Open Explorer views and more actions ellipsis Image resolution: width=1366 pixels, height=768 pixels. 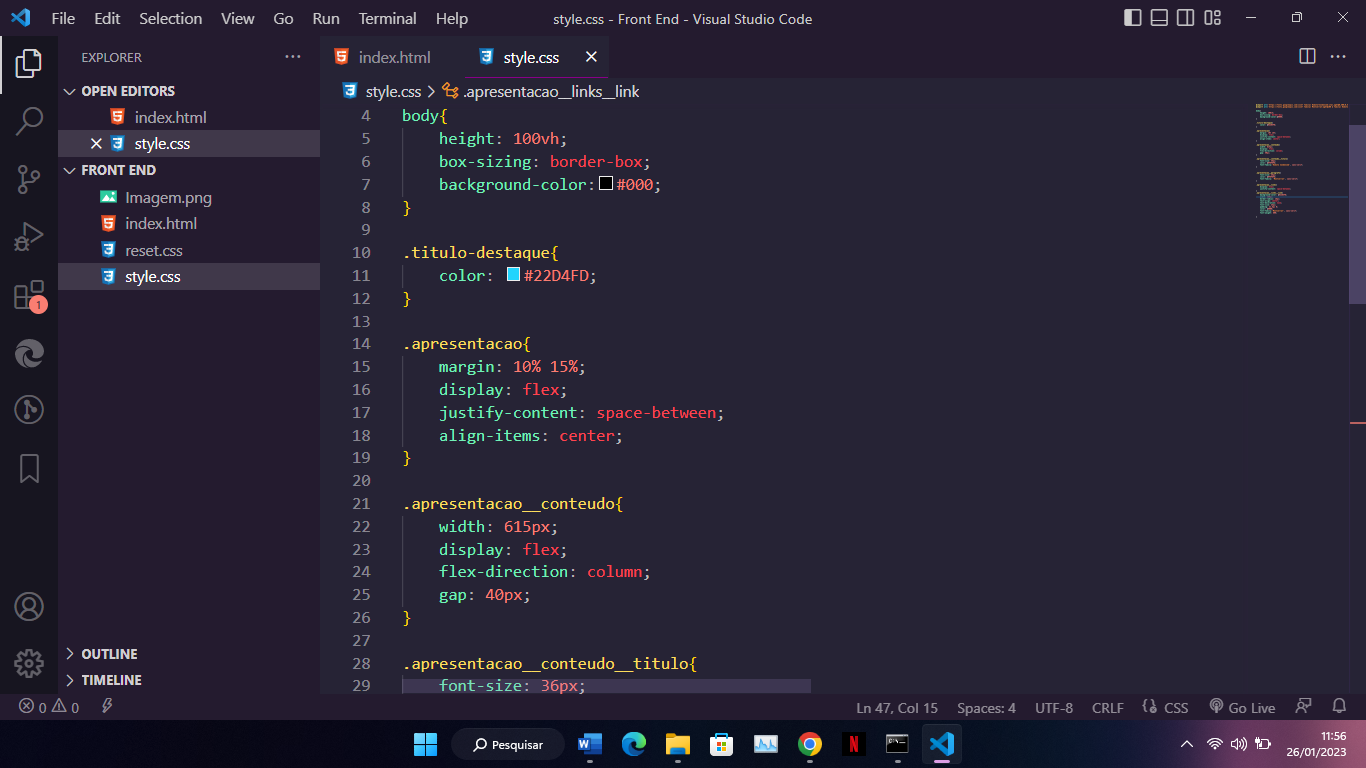pyautogui.click(x=293, y=57)
